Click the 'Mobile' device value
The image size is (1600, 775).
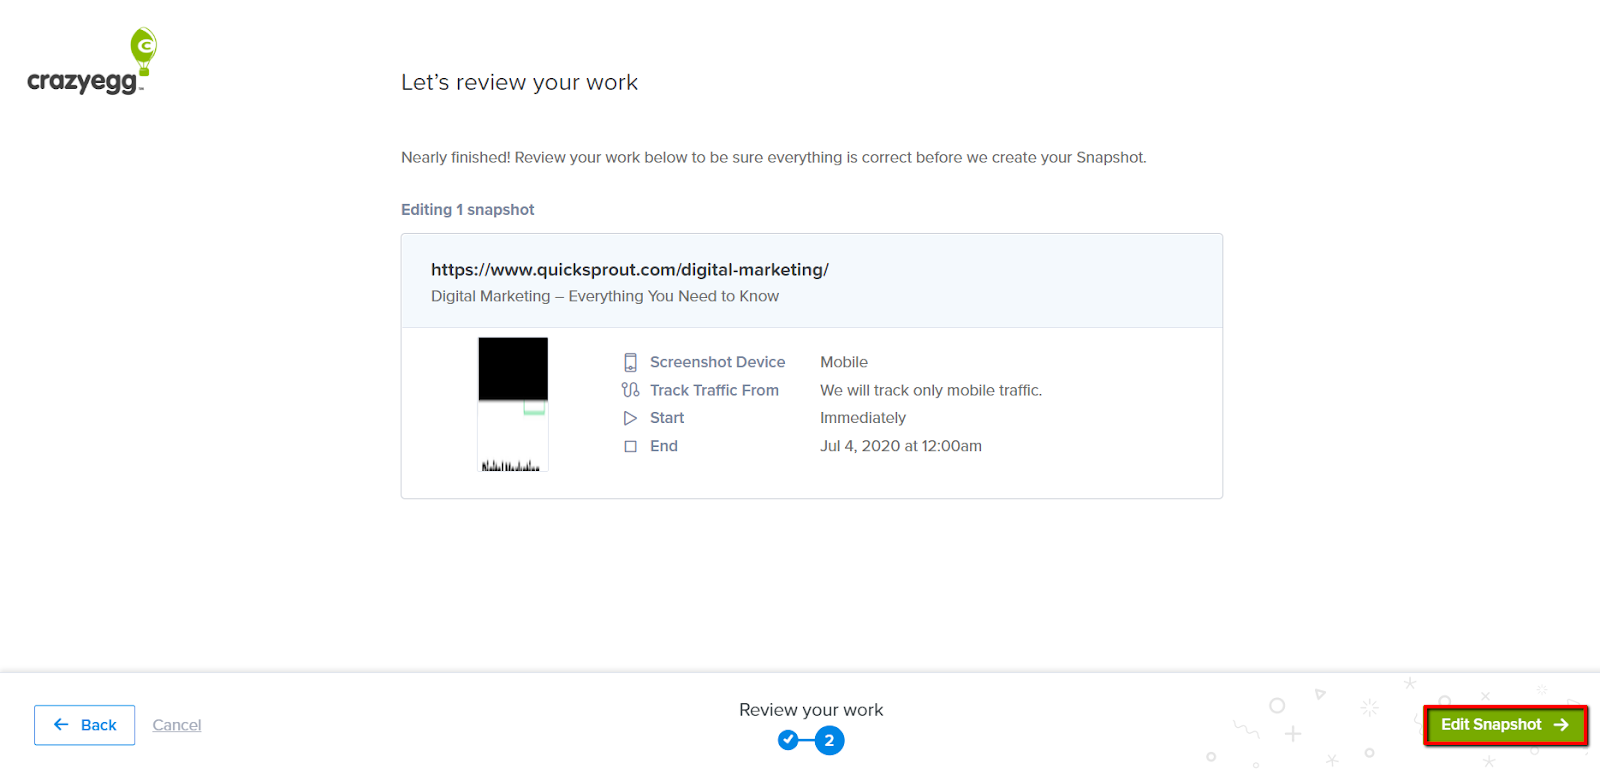tap(844, 362)
